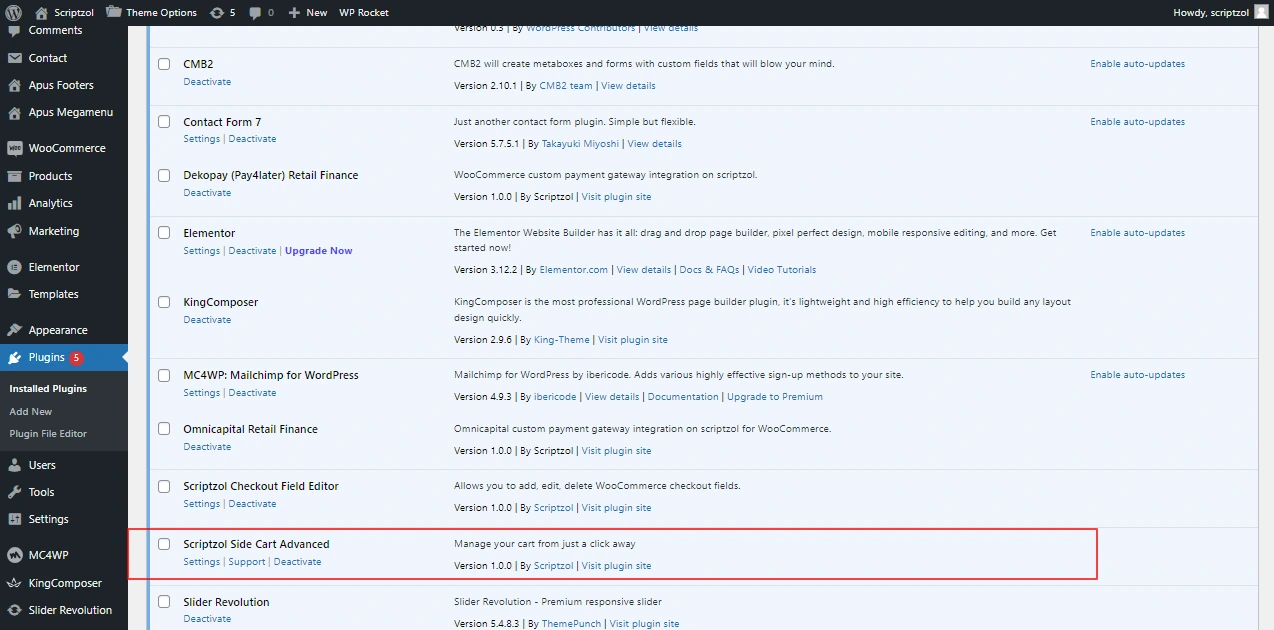The width and height of the screenshot is (1274, 630).
Task: Click the Analytics bar-chart icon
Action: pos(14,203)
